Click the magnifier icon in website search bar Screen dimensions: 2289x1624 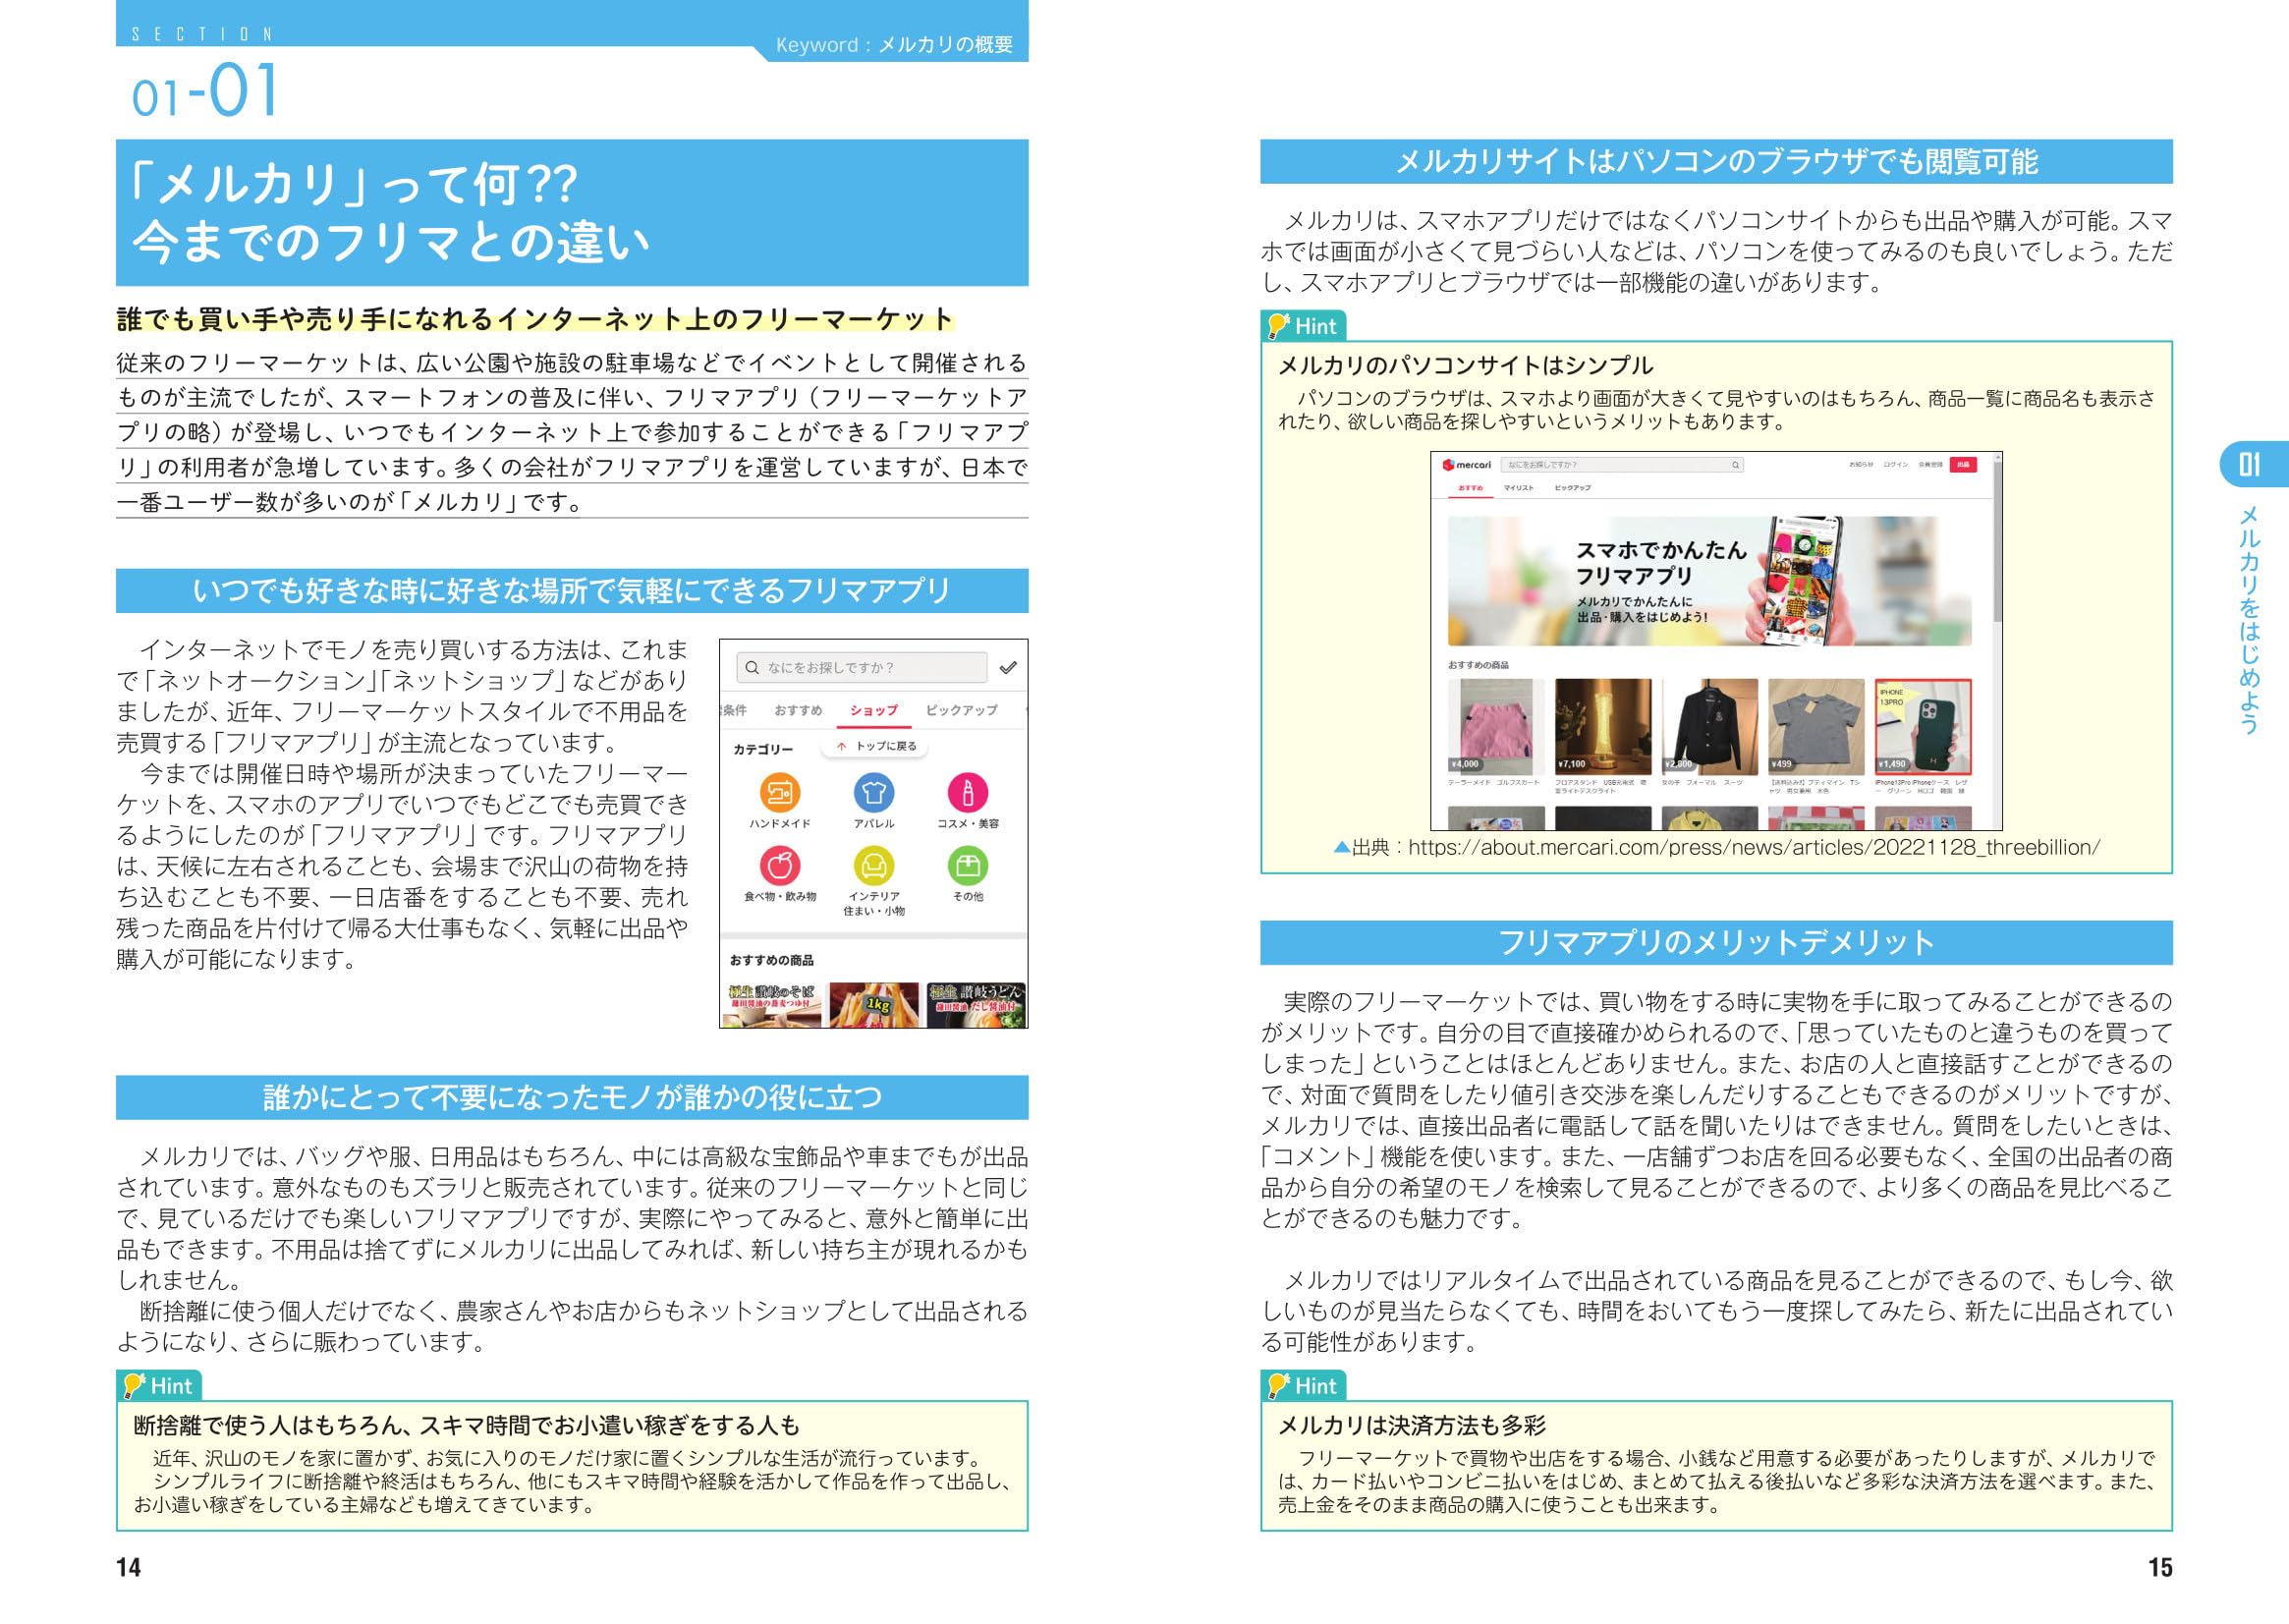1736,465
